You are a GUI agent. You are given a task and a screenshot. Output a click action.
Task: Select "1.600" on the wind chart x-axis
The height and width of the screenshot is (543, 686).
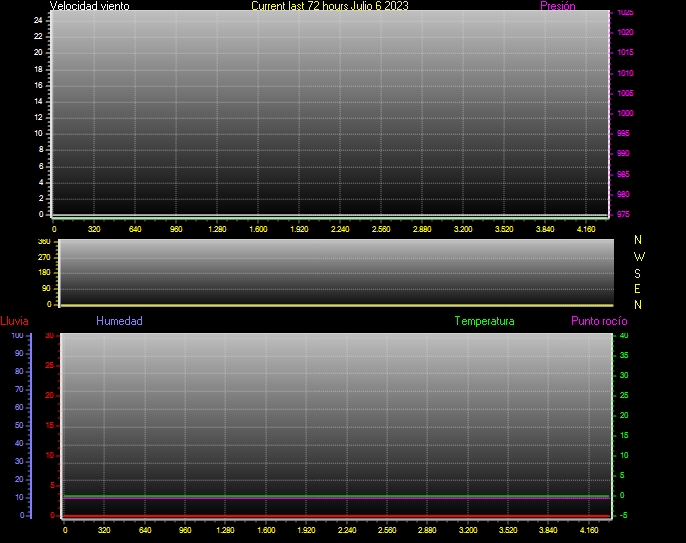[258, 229]
